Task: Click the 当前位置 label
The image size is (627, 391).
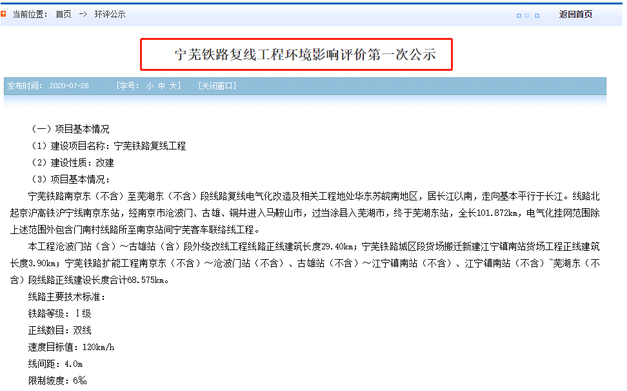Action: pyautogui.click(x=30, y=14)
